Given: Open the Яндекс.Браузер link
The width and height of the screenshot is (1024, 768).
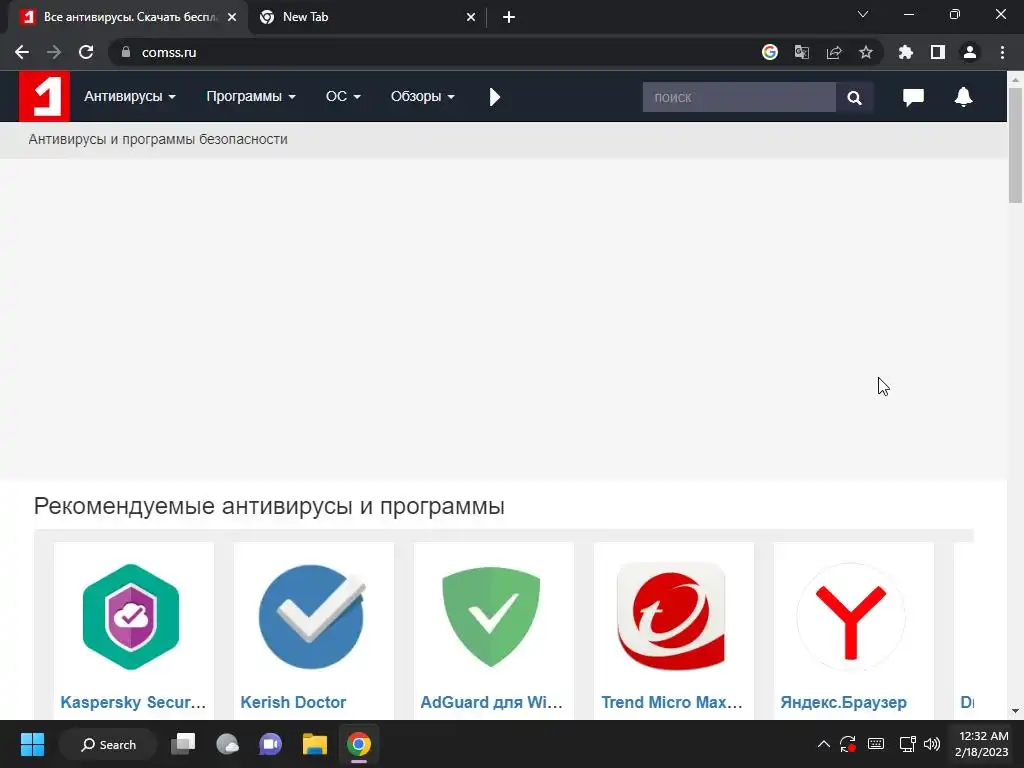Looking at the screenshot, I should pos(844,702).
